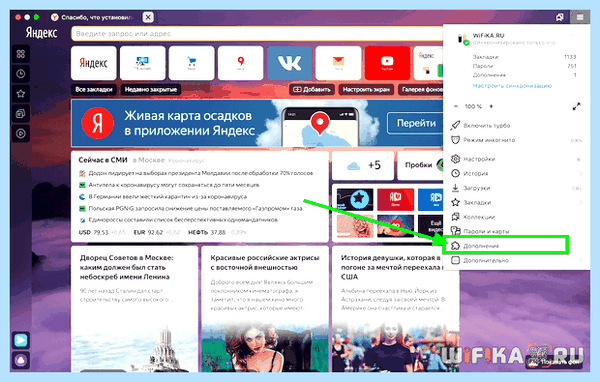The image size is (600, 382).
Task: Open the YouTube tile in speed dial
Action: [x=387, y=63]
